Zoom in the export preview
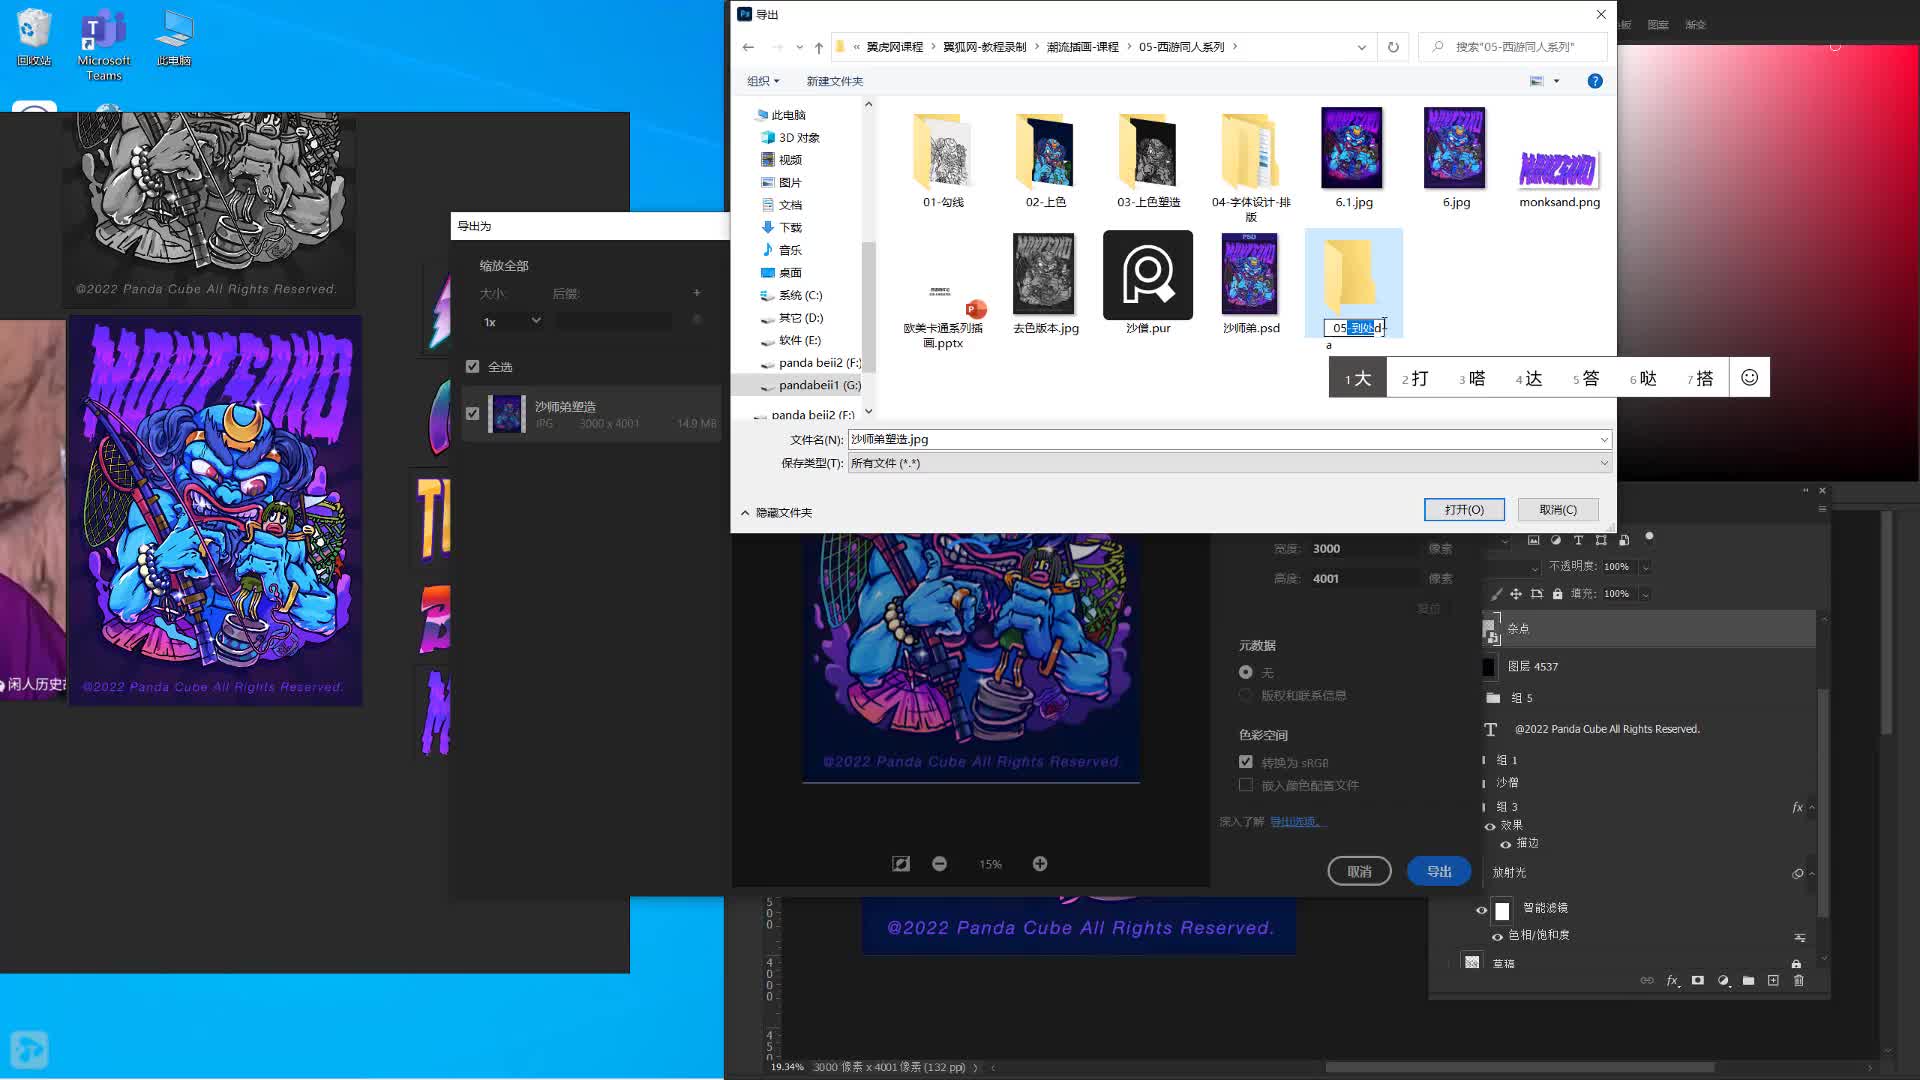Image resolution: width=1920 pixels, height=1080 pixels. (1040, 864)
